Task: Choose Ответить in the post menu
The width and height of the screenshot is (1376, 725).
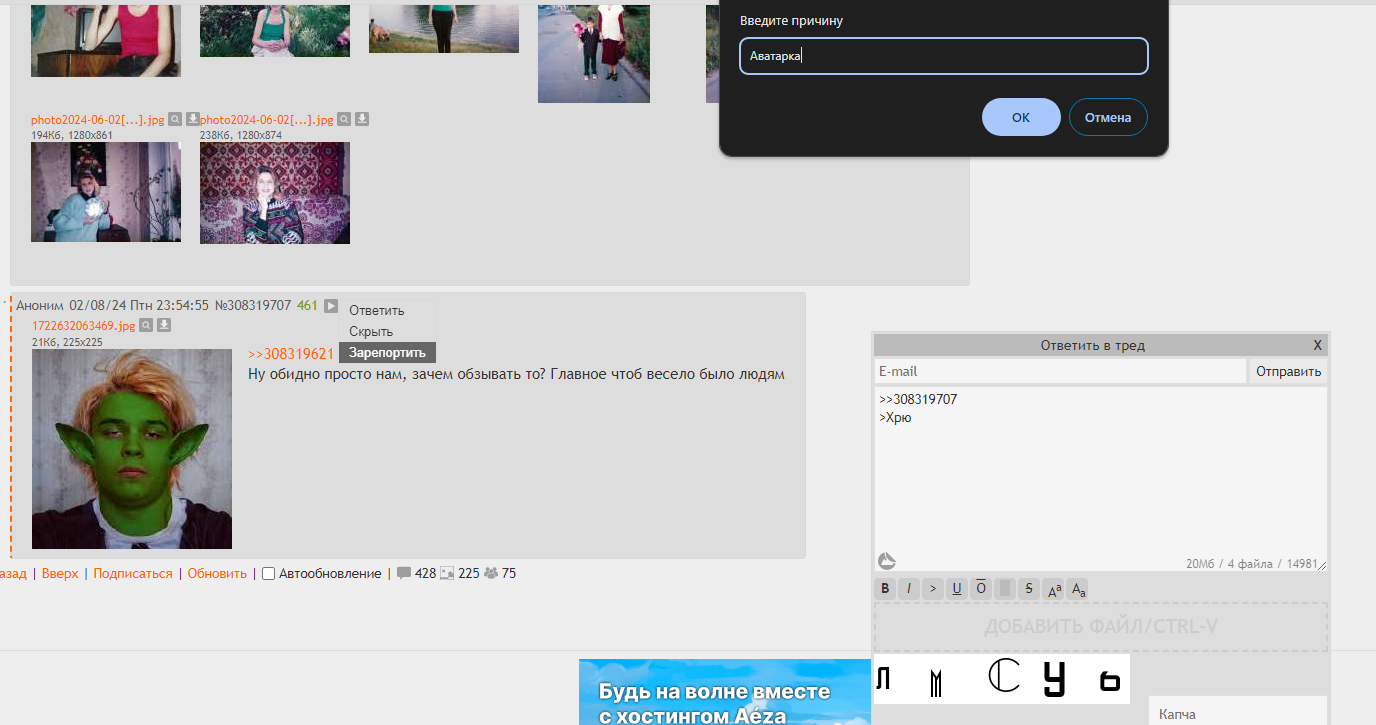Action: [377, 310]
